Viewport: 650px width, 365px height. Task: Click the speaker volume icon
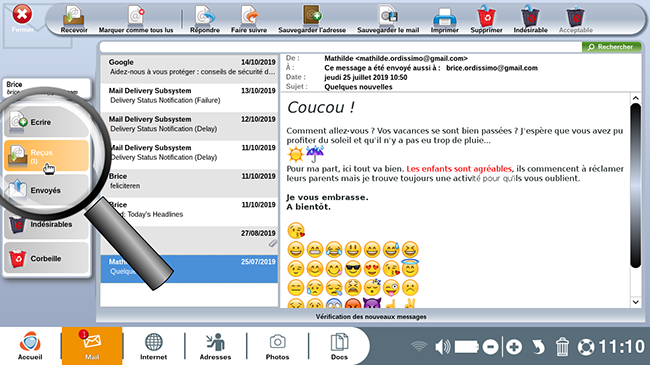point(442,346)
